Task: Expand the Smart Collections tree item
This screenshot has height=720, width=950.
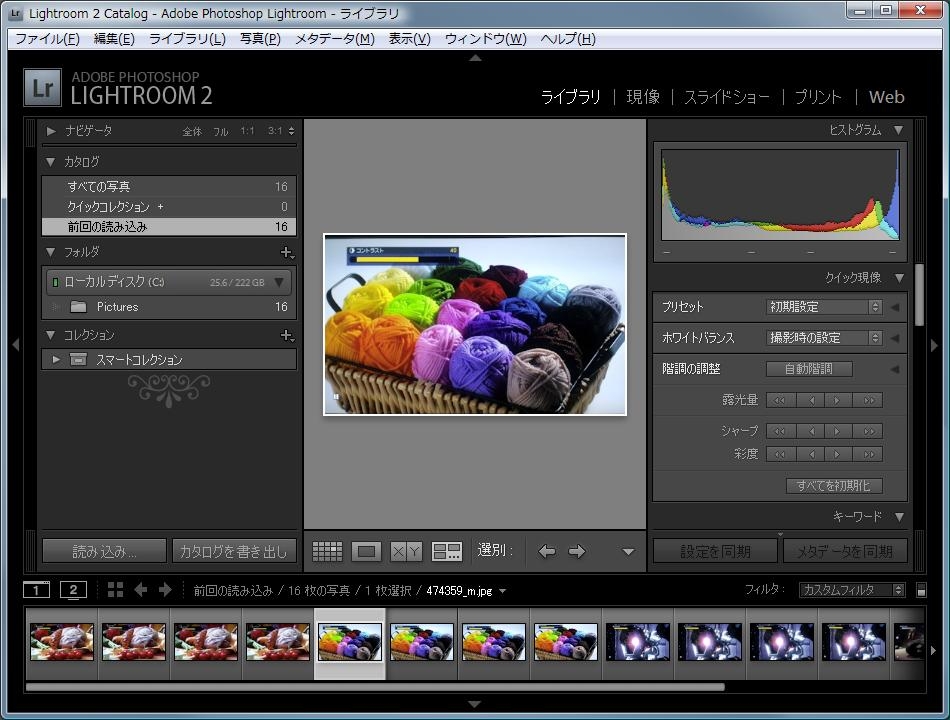Action: pos(56,360)
